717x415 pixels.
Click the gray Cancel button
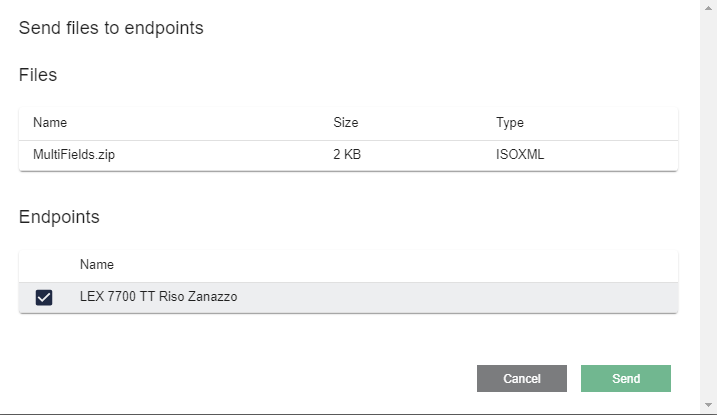[x=522, y=378]
